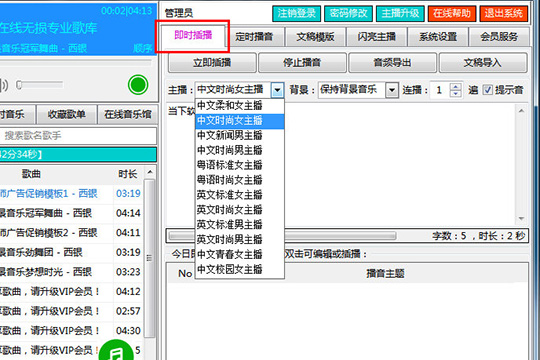
Task: Go to the 会员服务 tab
Action: point(499,37)
